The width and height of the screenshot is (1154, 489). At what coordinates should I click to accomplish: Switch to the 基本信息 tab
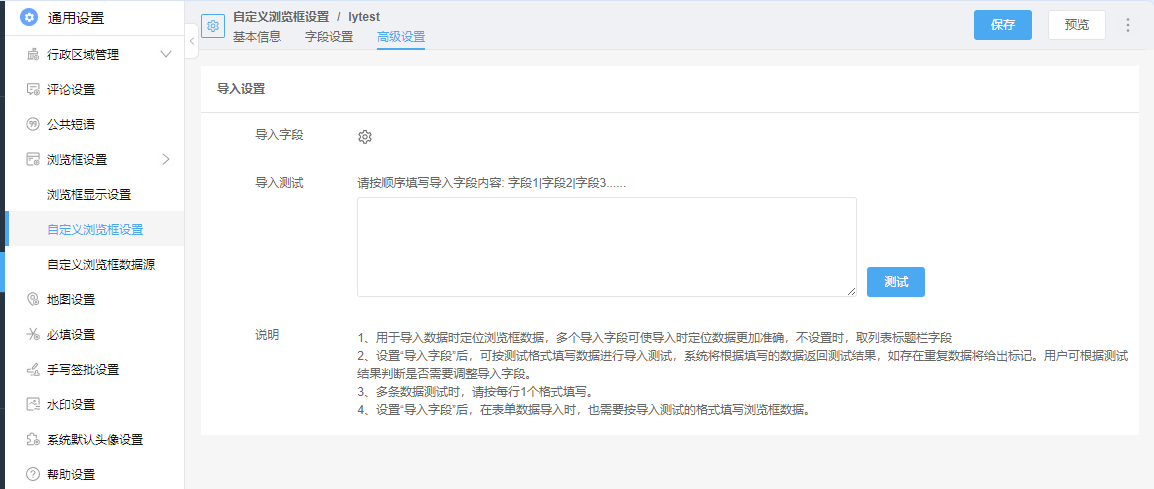point(257,37)
